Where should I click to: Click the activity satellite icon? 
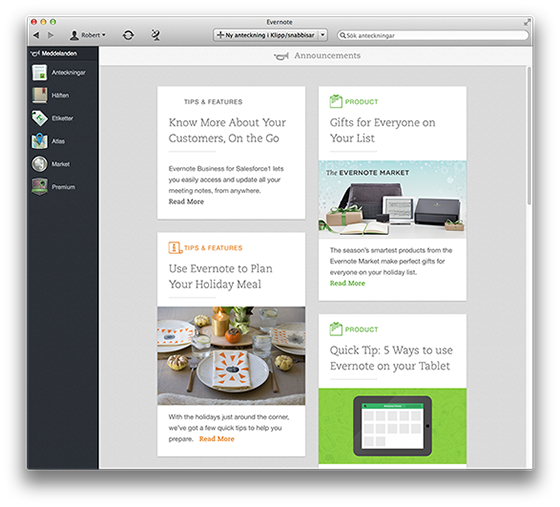156,35
